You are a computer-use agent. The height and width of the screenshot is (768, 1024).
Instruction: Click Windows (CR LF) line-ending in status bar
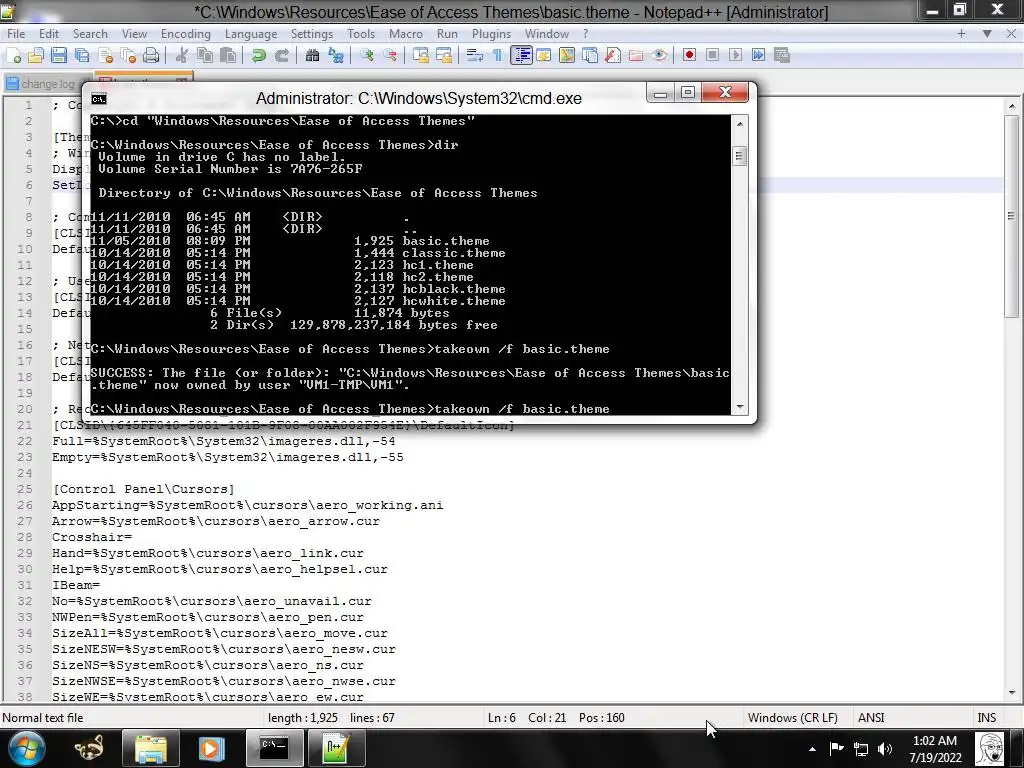point(792,718)
